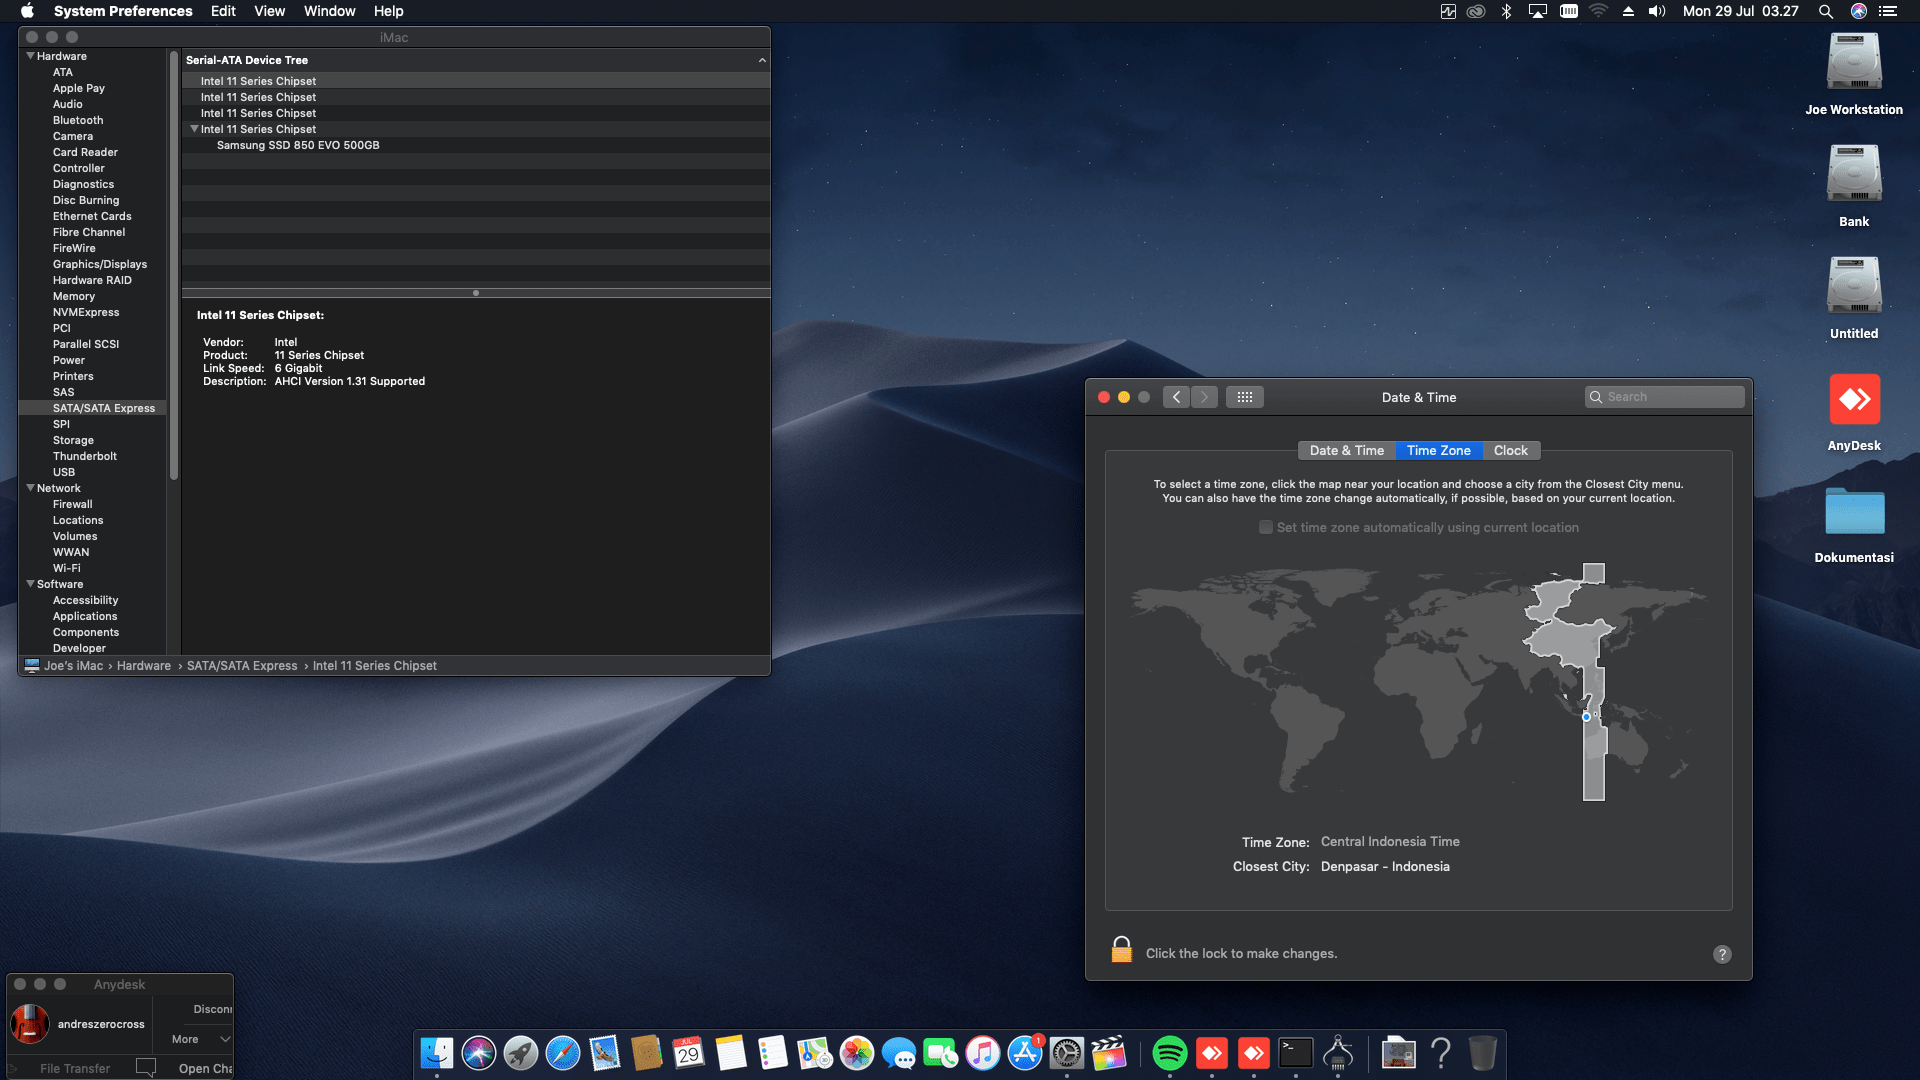Collapse the Network section triangle
This screenshot has height=1080, width=1920.
pyautogui.click(x=30, y=488)
